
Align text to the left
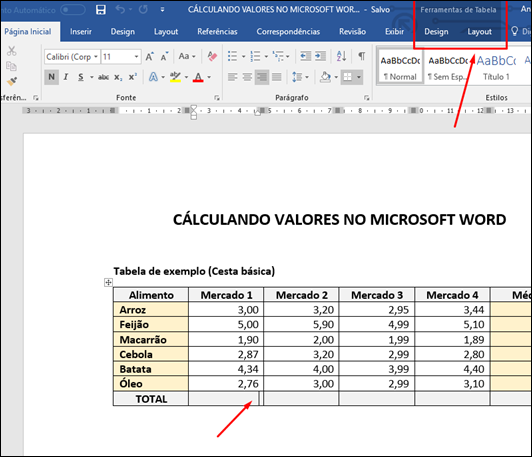(x=232, y=77)
